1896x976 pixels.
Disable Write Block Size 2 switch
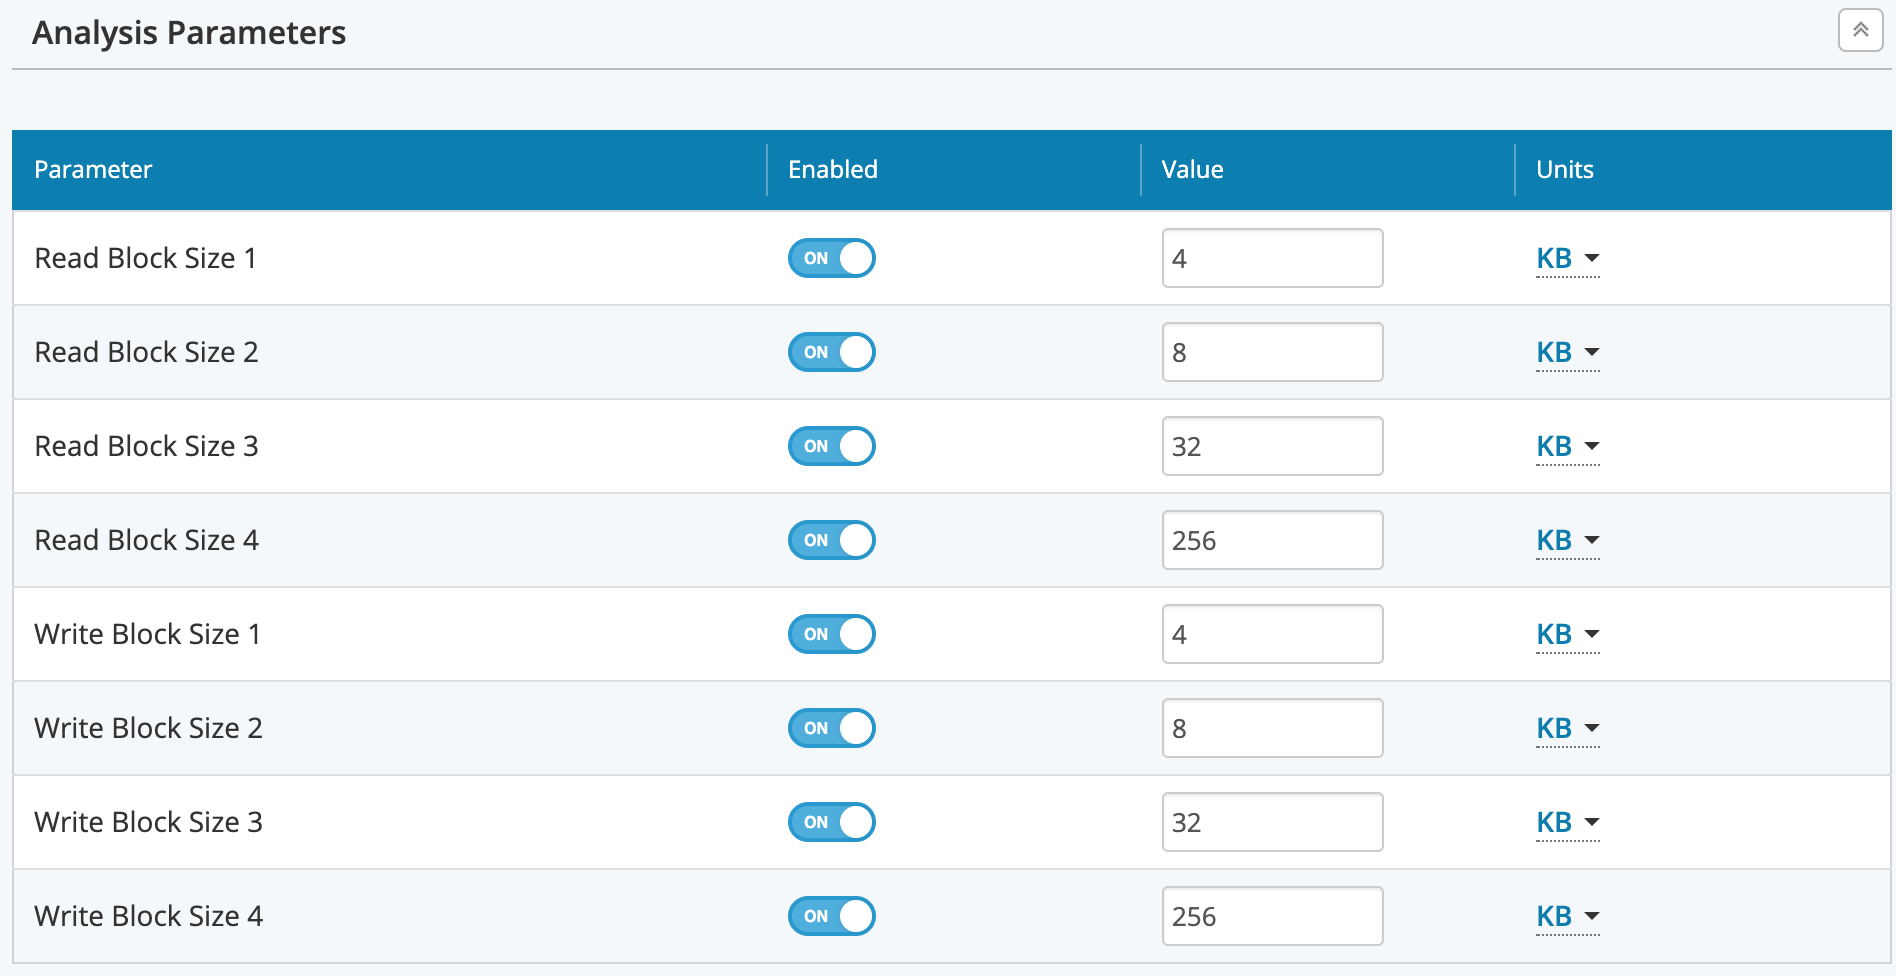832,728
